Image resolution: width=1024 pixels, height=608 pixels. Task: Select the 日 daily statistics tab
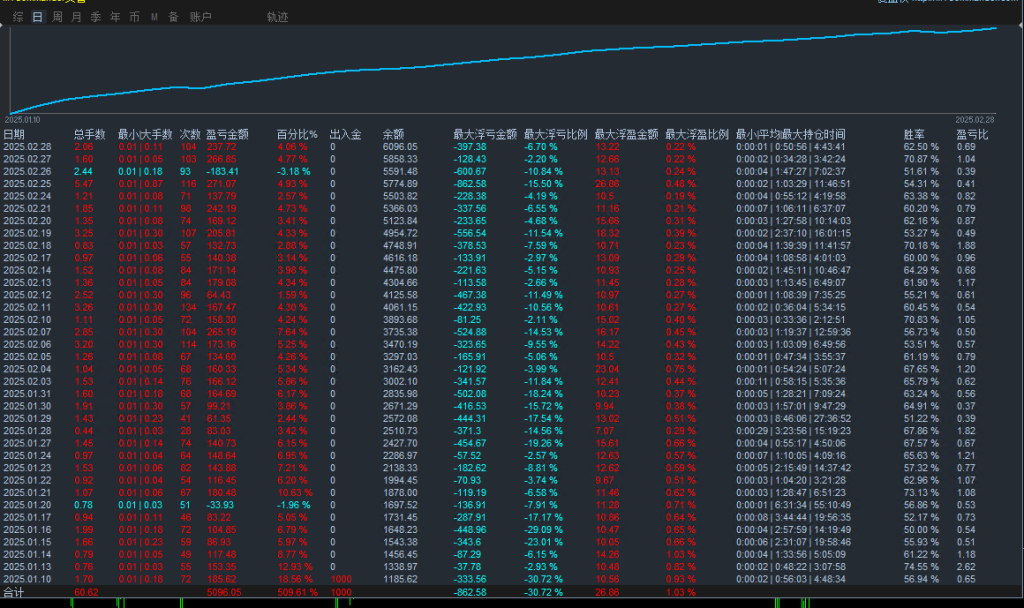[x=37, y=17]
